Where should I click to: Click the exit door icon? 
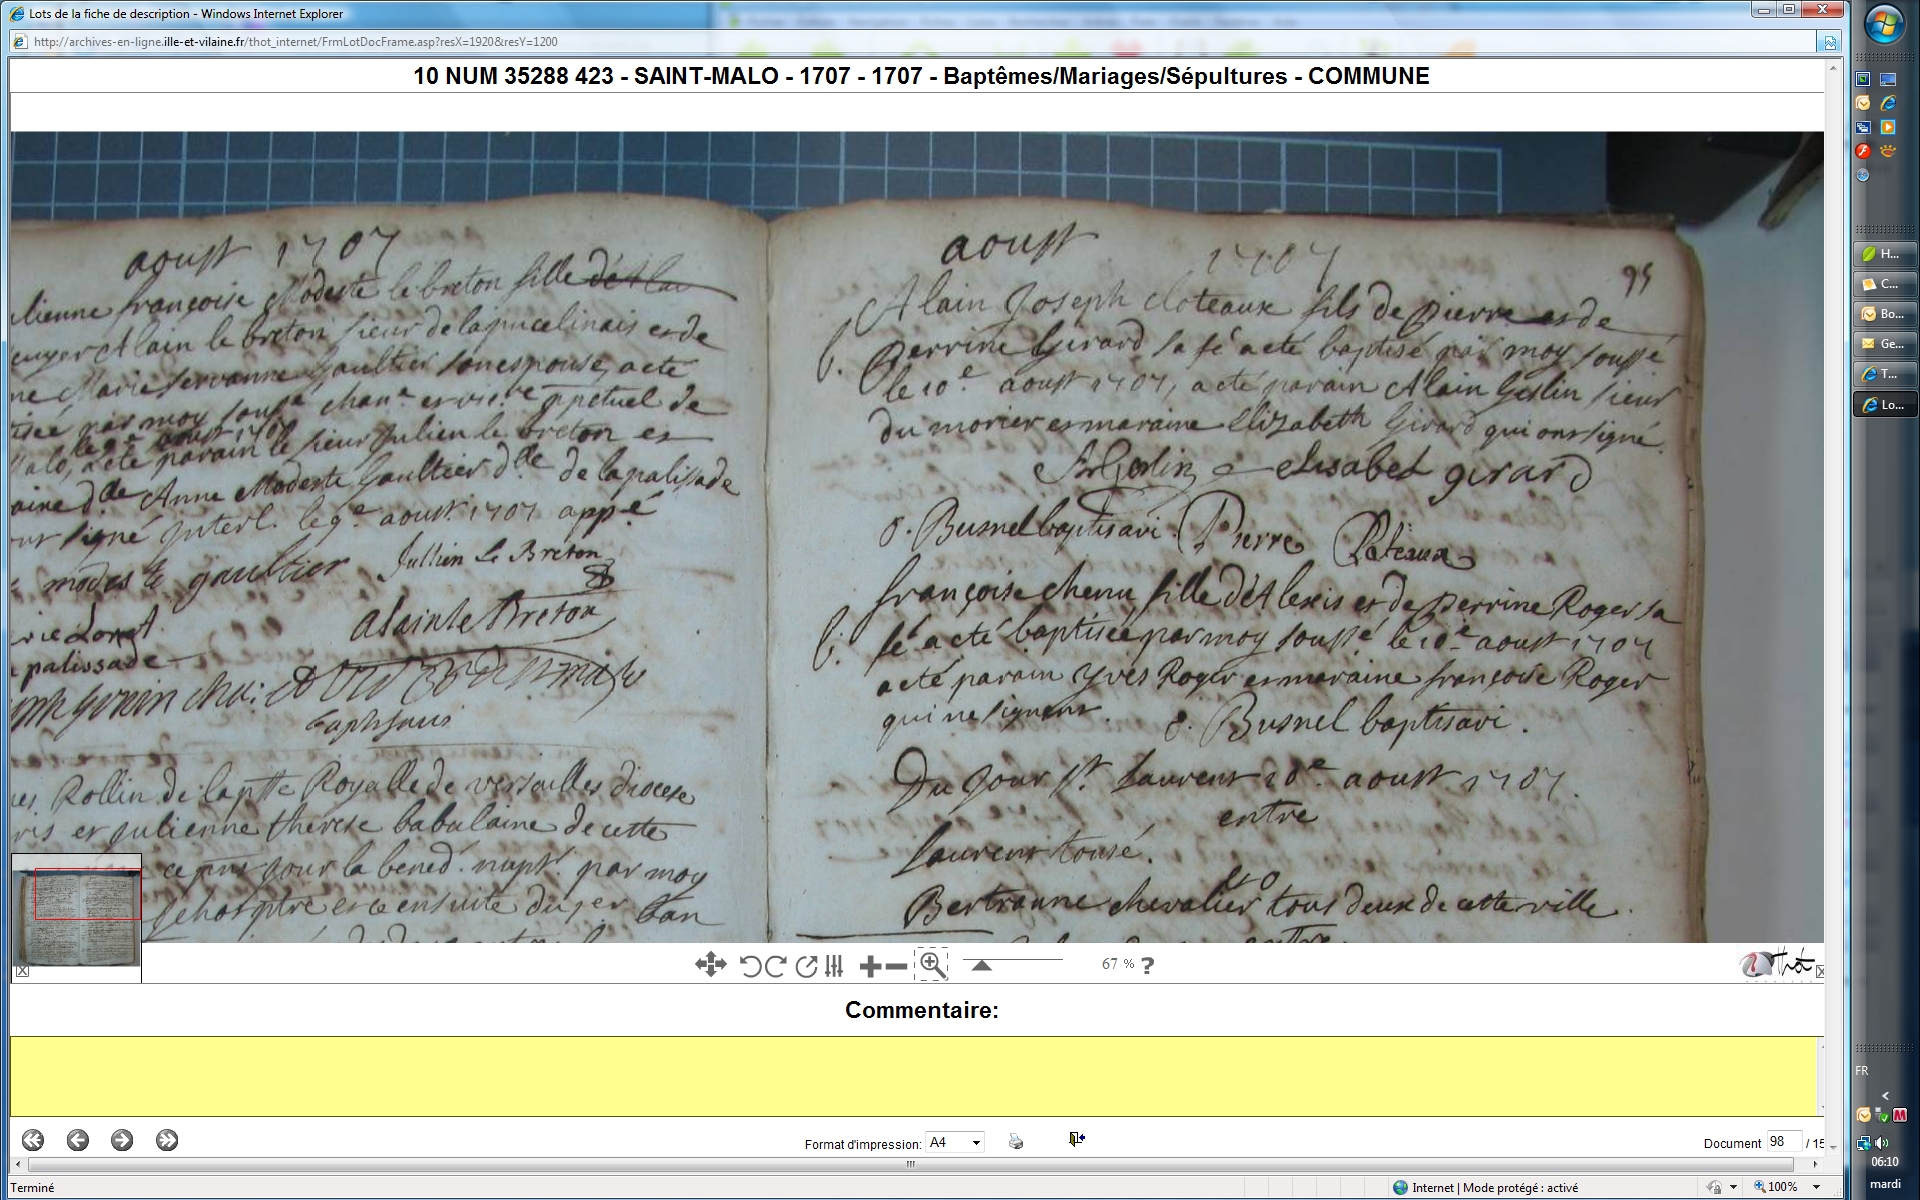1076,1139
